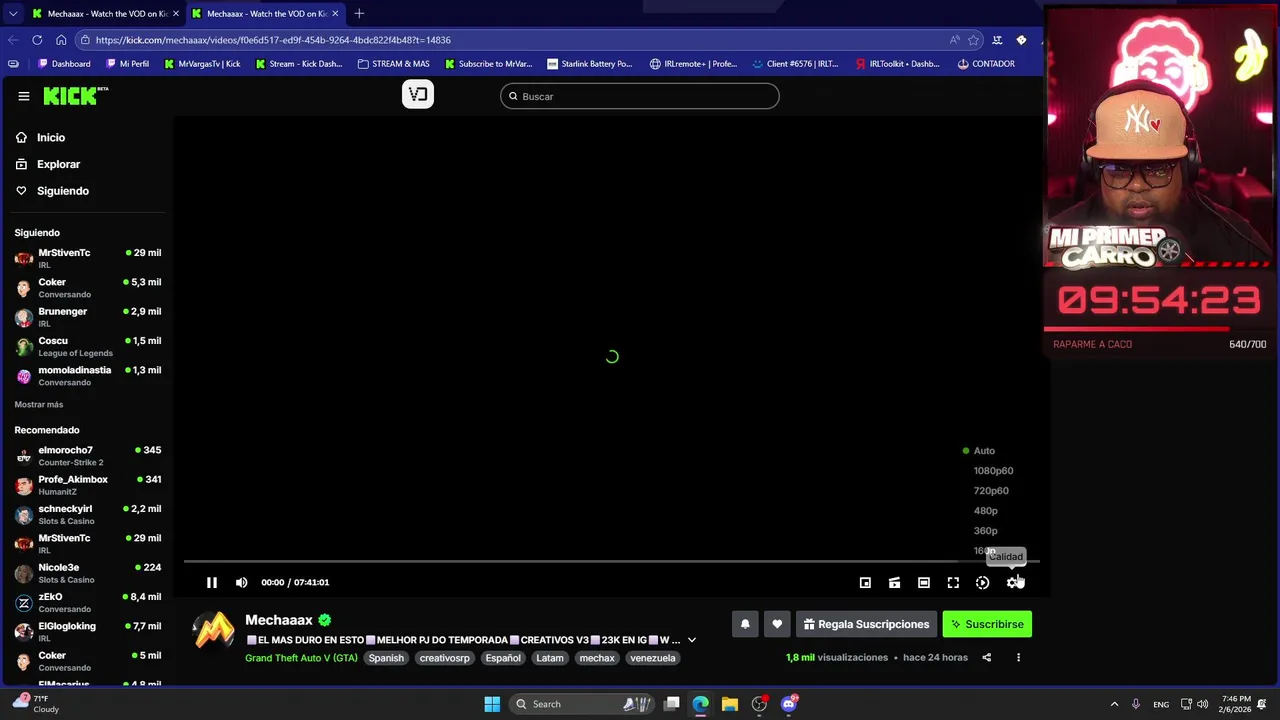
Task: Enable picture-in-picture mode
Action: click(x=865, y=583)
